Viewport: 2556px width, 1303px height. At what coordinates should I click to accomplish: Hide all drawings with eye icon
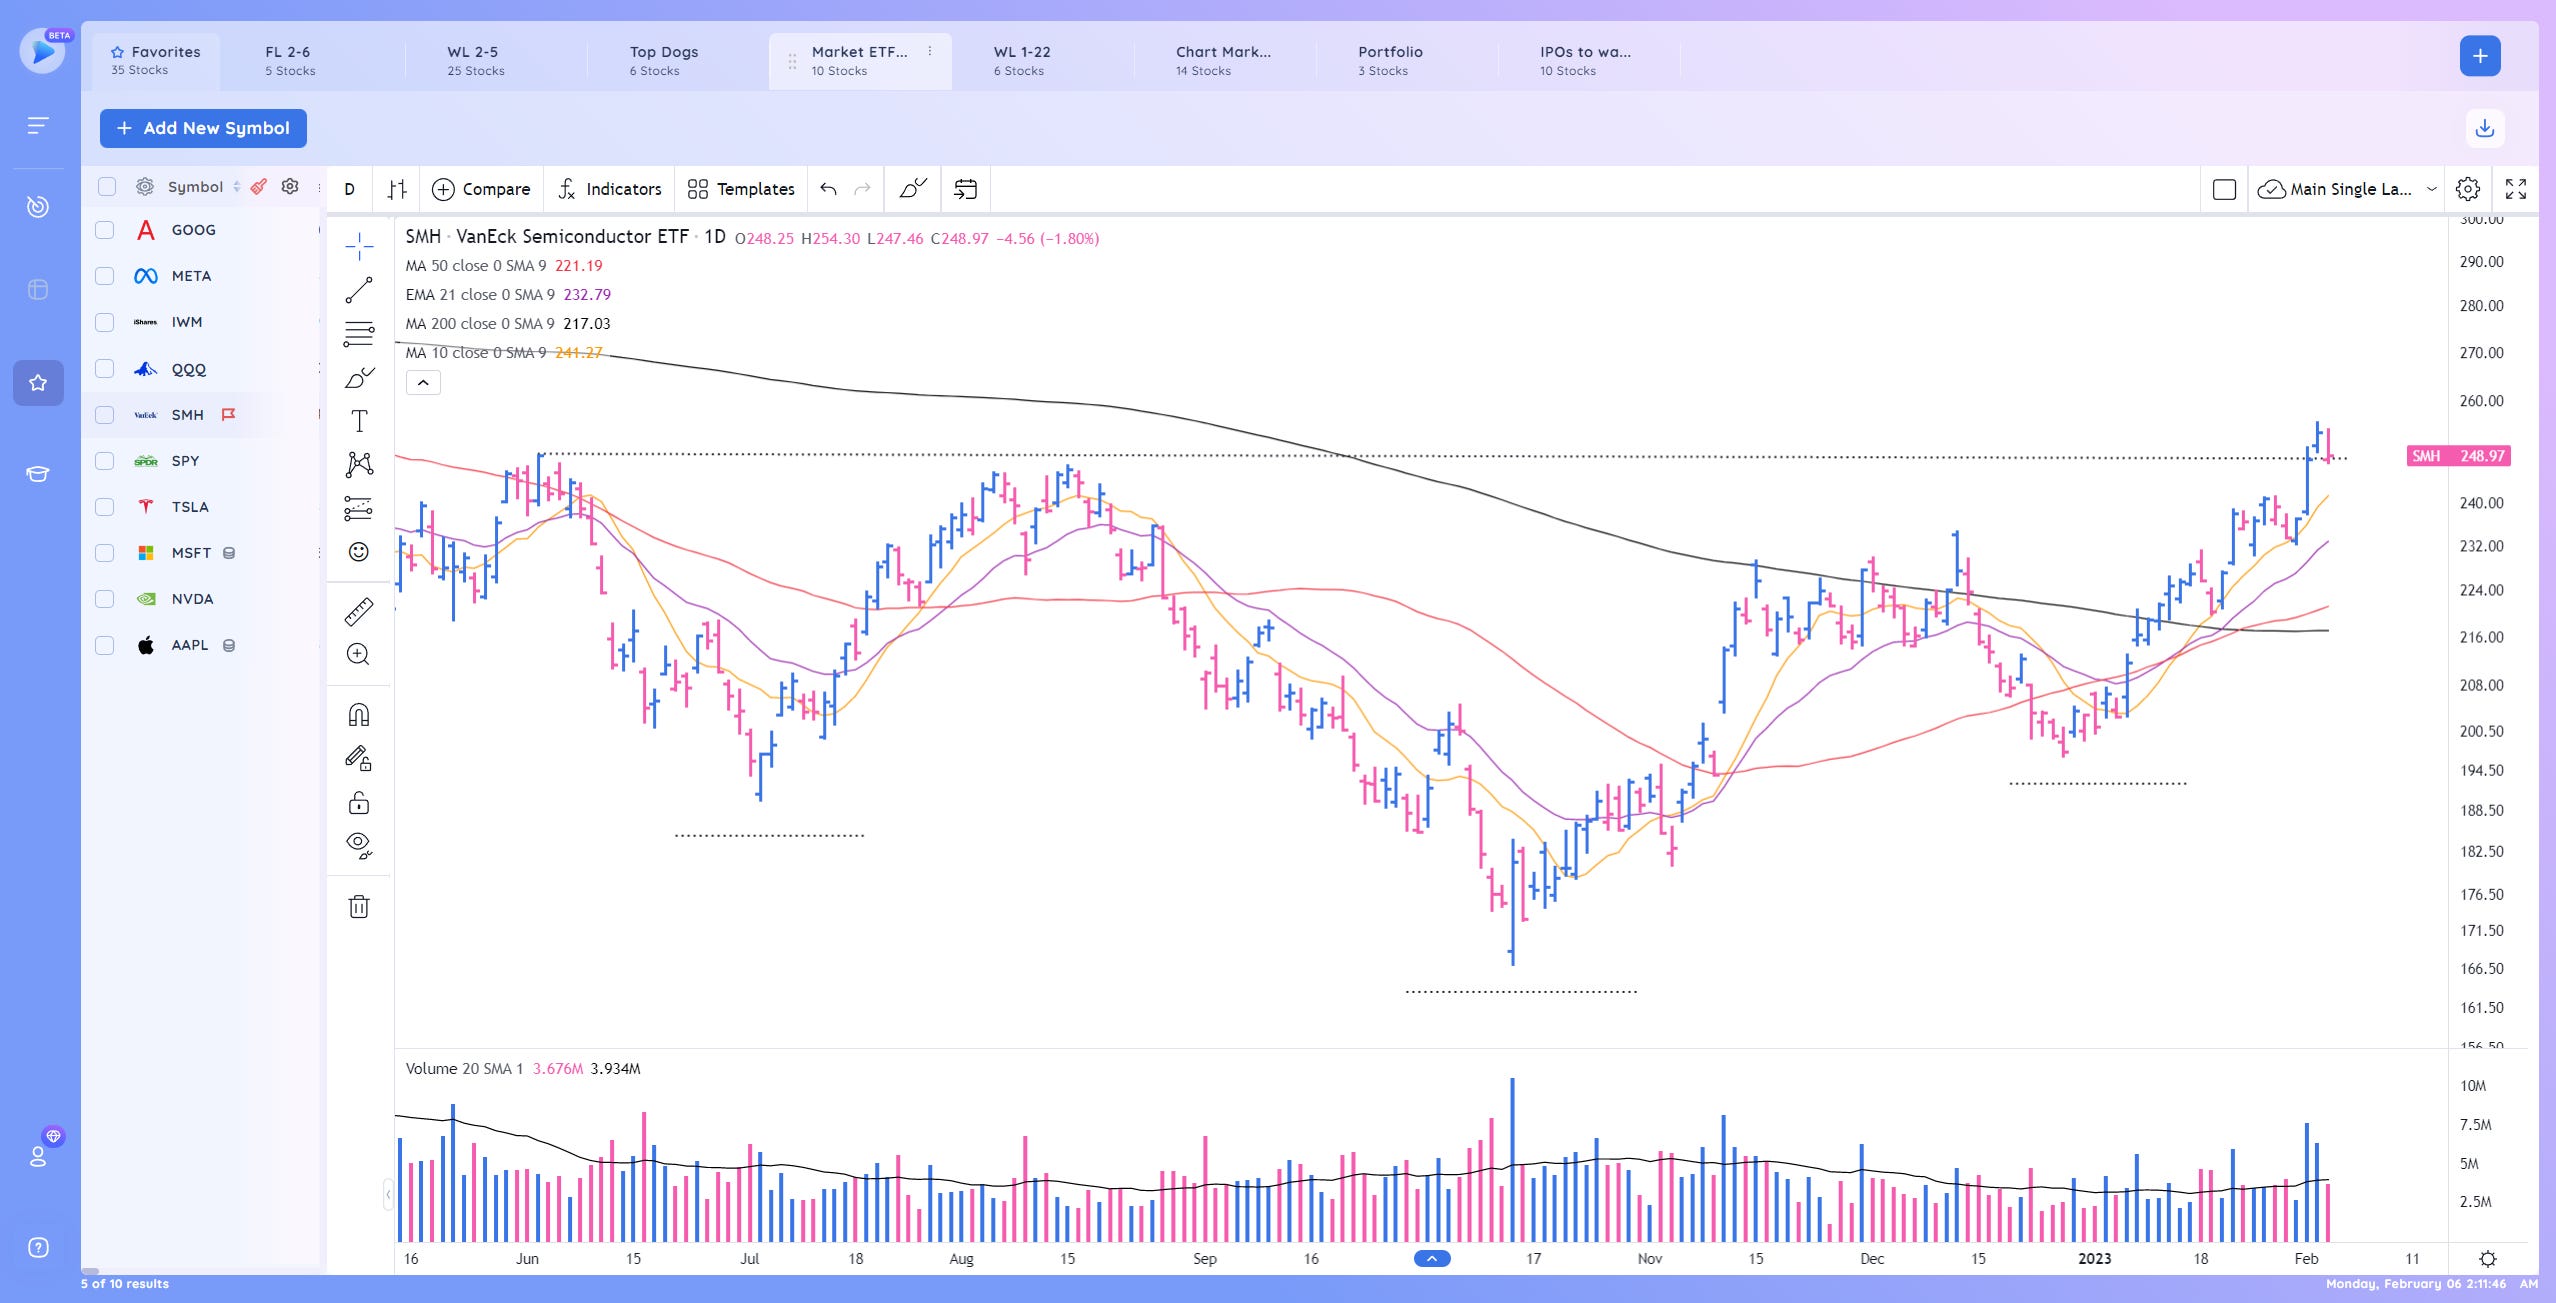359,846
